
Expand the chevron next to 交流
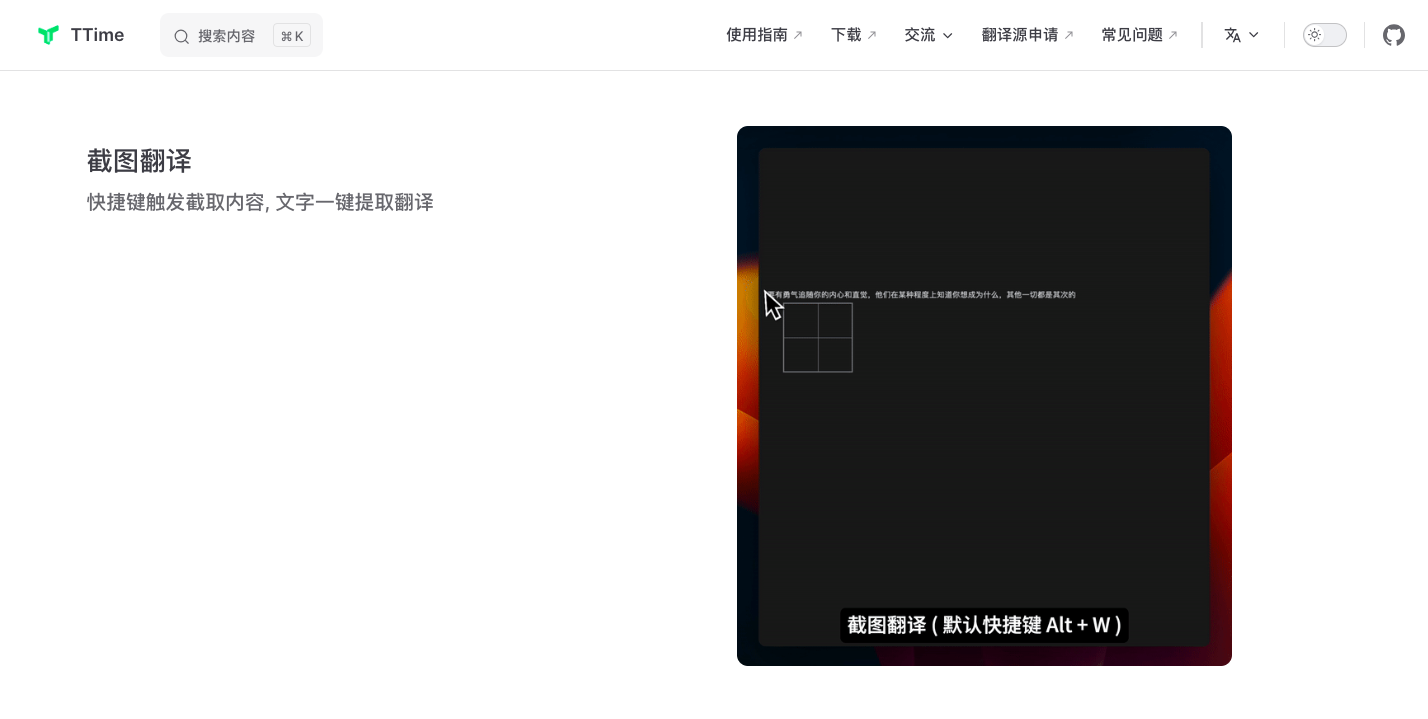(946, 34)
